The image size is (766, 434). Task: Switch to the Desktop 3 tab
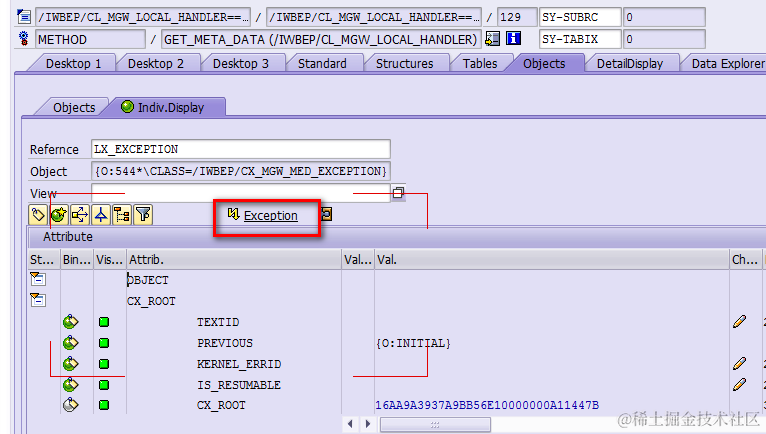click(241, 64)
